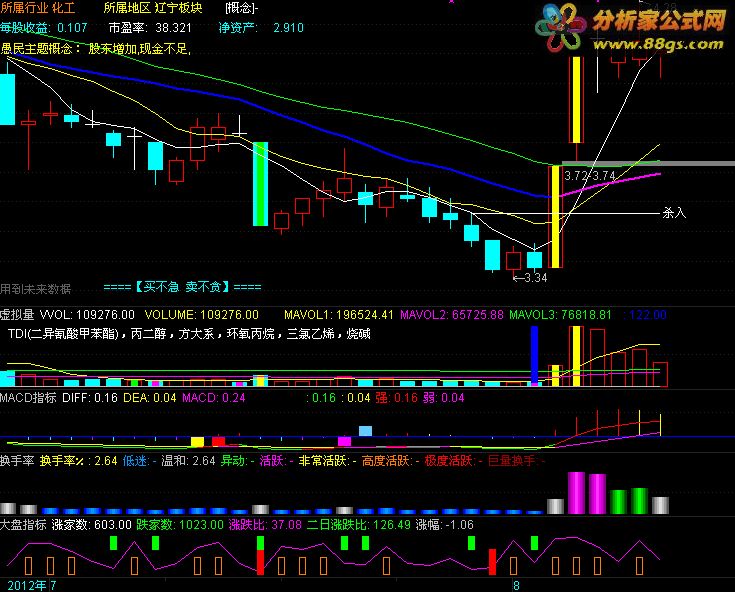Click the 虚拟量 VVOL 109276.00 readout
The image size is (735, 592).
click(x=68, y=315)
